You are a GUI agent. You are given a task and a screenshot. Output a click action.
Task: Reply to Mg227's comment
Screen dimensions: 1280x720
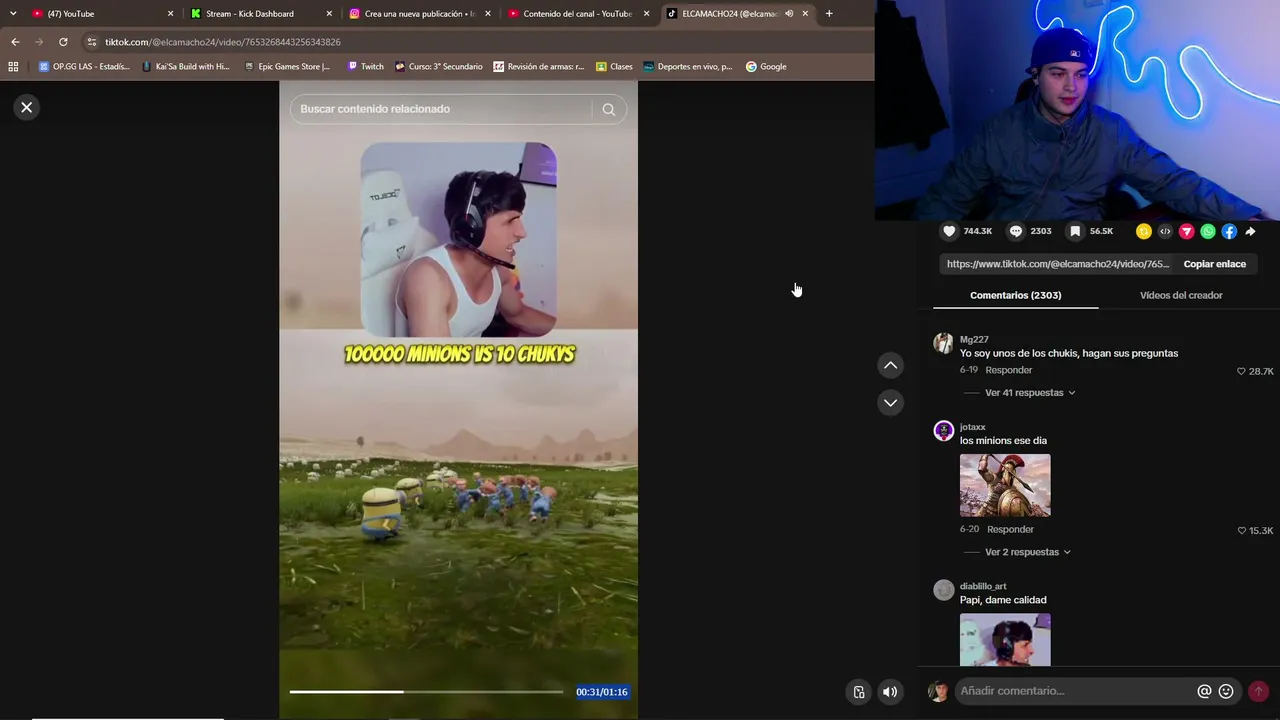coord(1008,370)
